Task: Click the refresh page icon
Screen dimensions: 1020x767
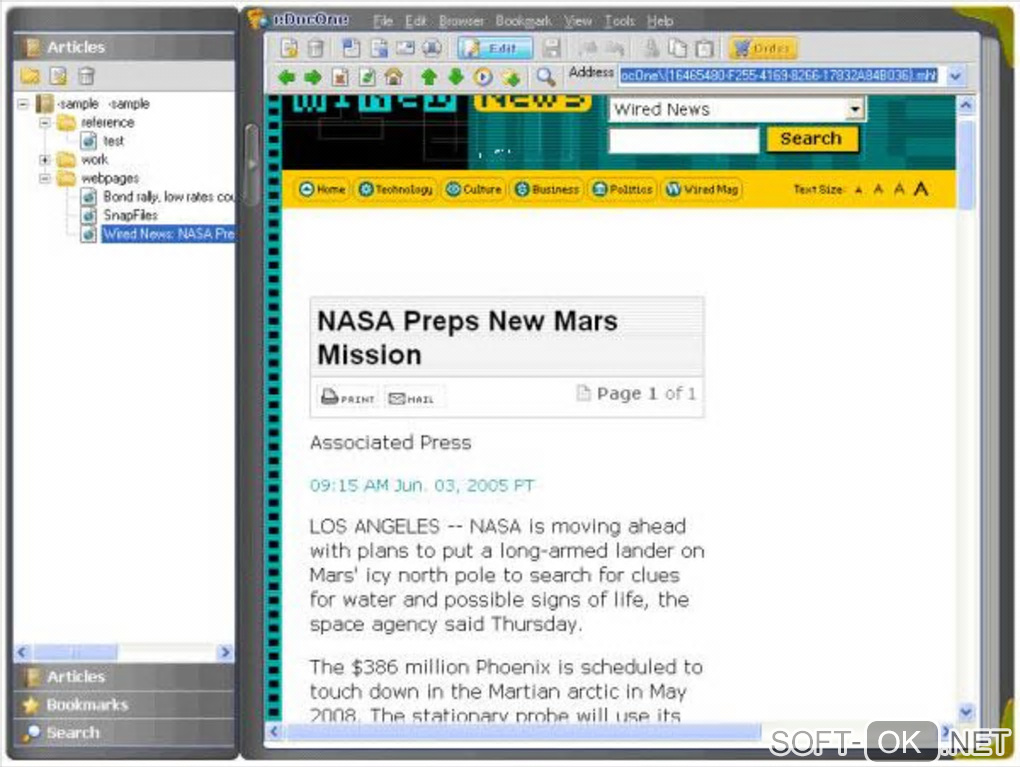Action: 367,77
